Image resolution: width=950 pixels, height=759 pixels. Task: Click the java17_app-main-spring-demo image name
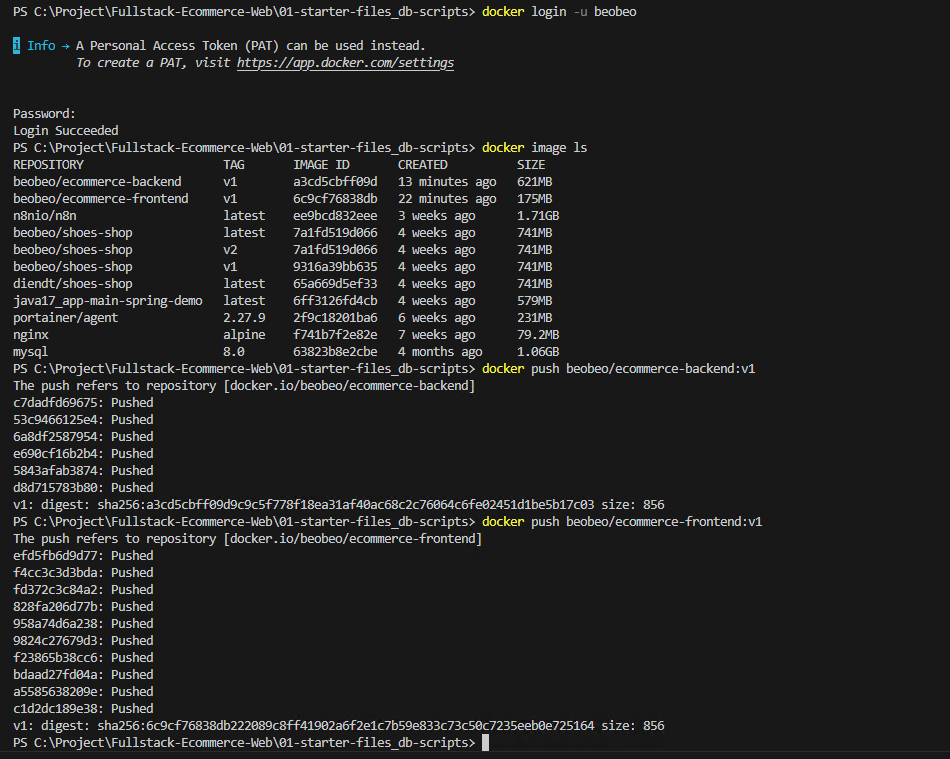[x=107, y=301]
